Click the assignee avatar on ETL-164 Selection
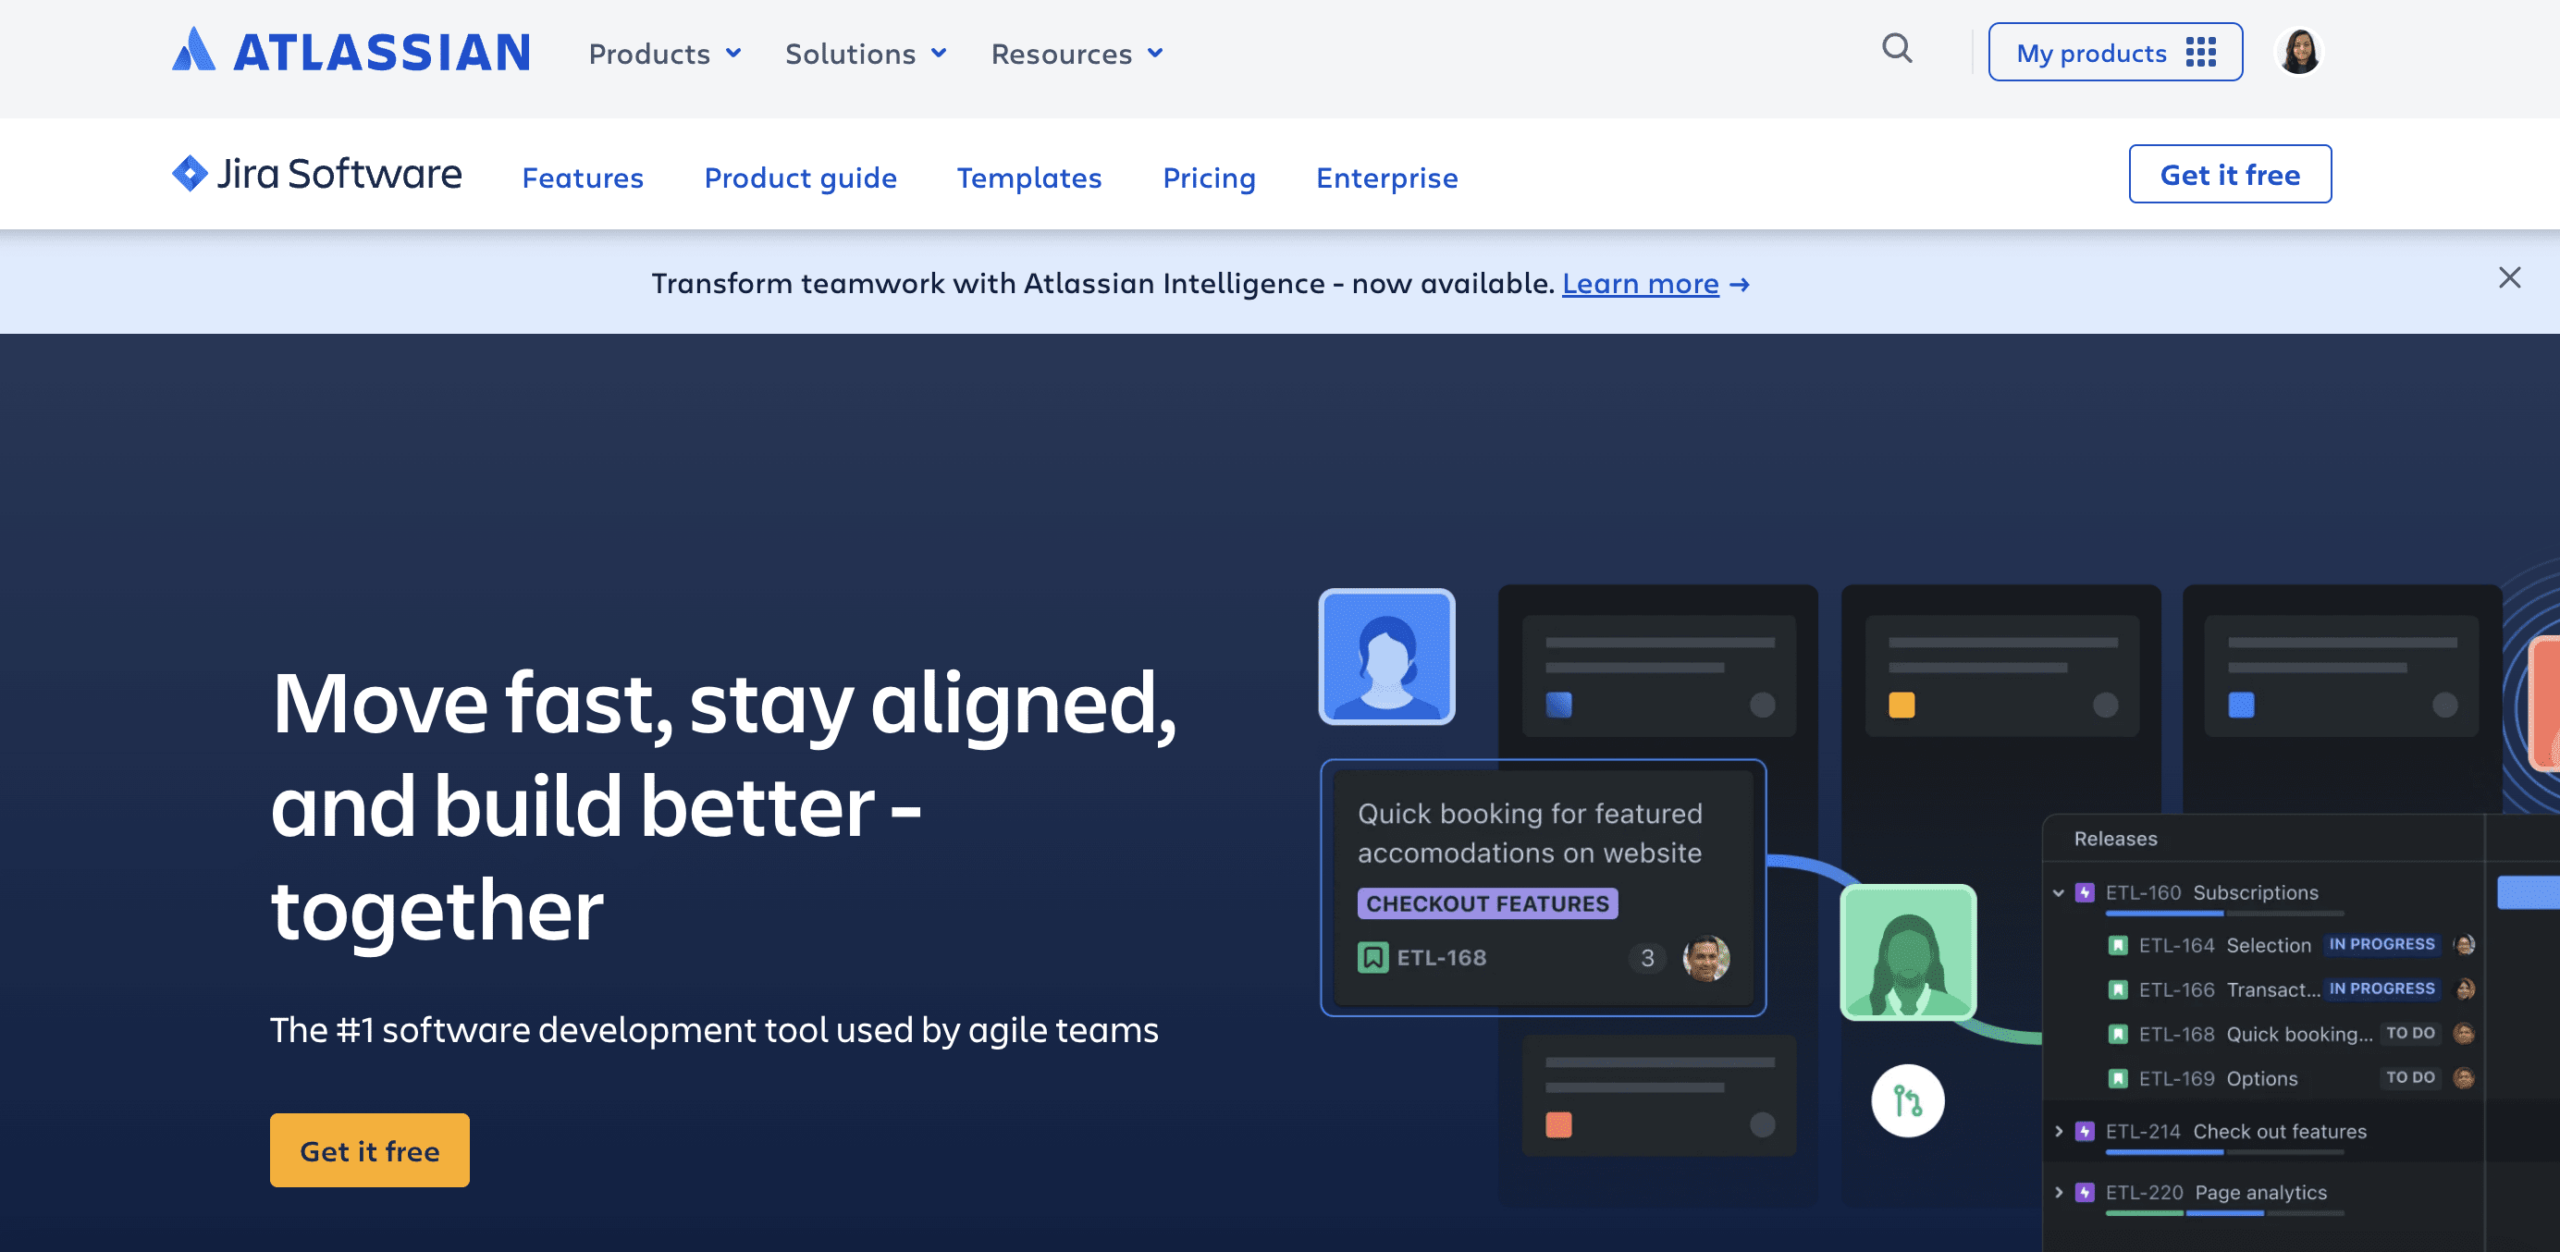The width and height of the screenshot is (2560, 1252). [2463, 944]
